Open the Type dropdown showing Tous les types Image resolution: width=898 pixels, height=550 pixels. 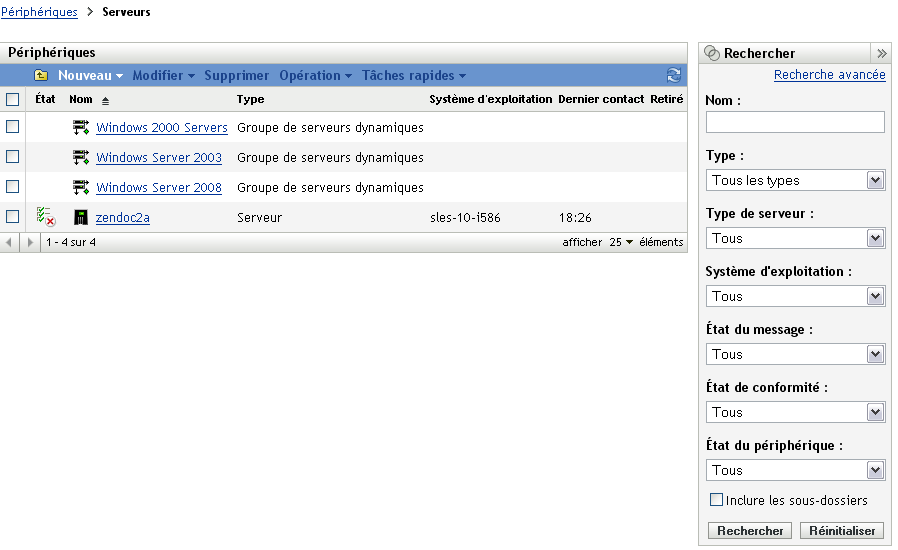tap(795, 181)
